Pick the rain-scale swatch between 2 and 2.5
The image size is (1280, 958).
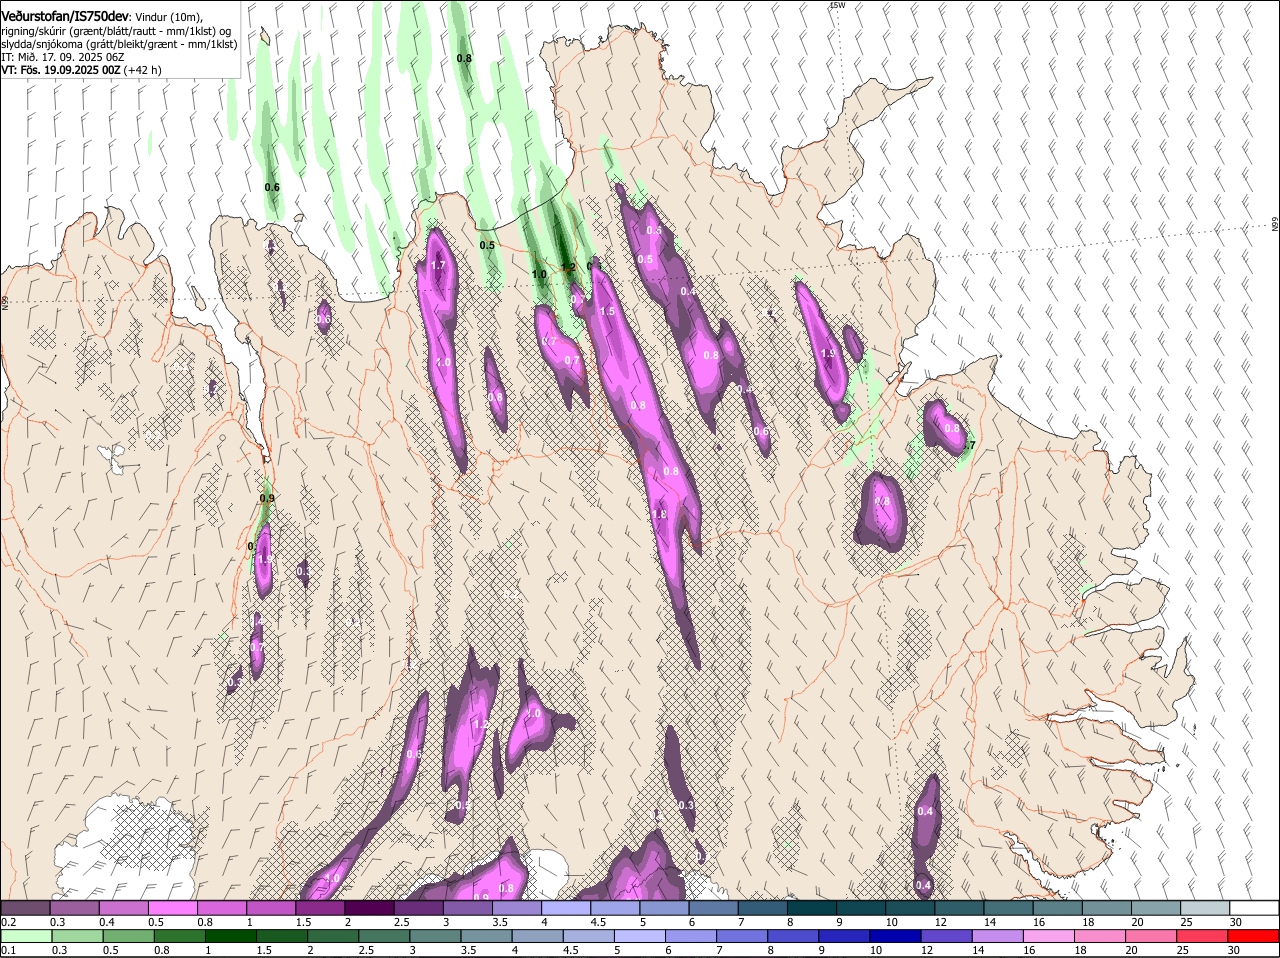tap(332, 936)
